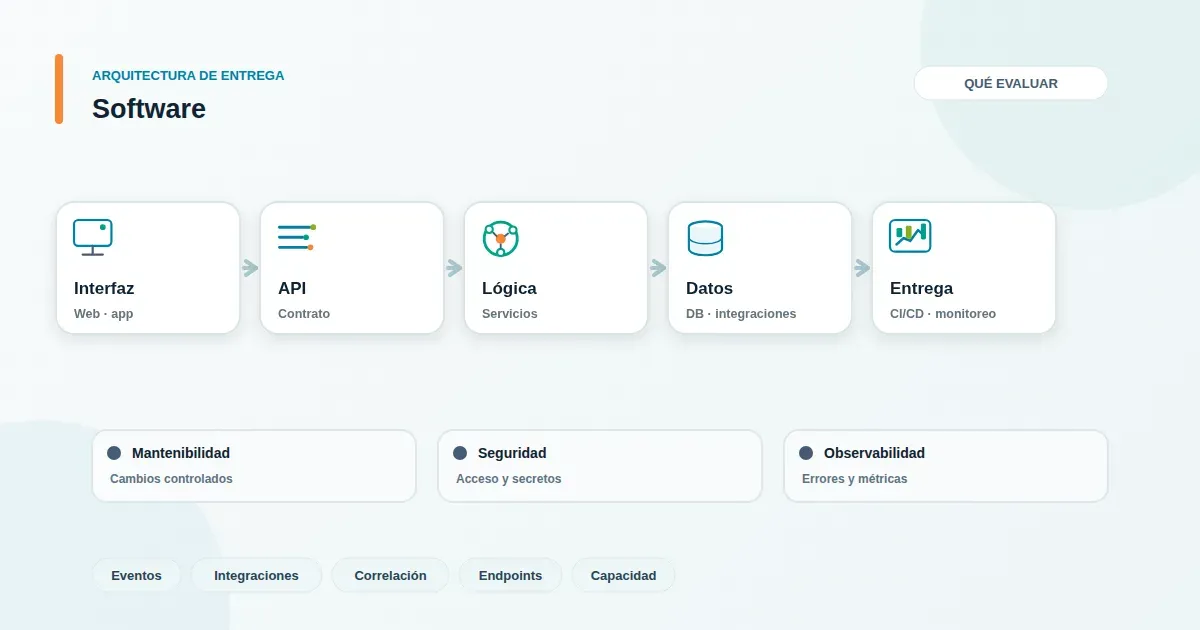The width and height of the screenshot is (1200, 630).
Task: Click the 'CI/CD · monitoreo' subtitle
Action: (x=943, y=314)
